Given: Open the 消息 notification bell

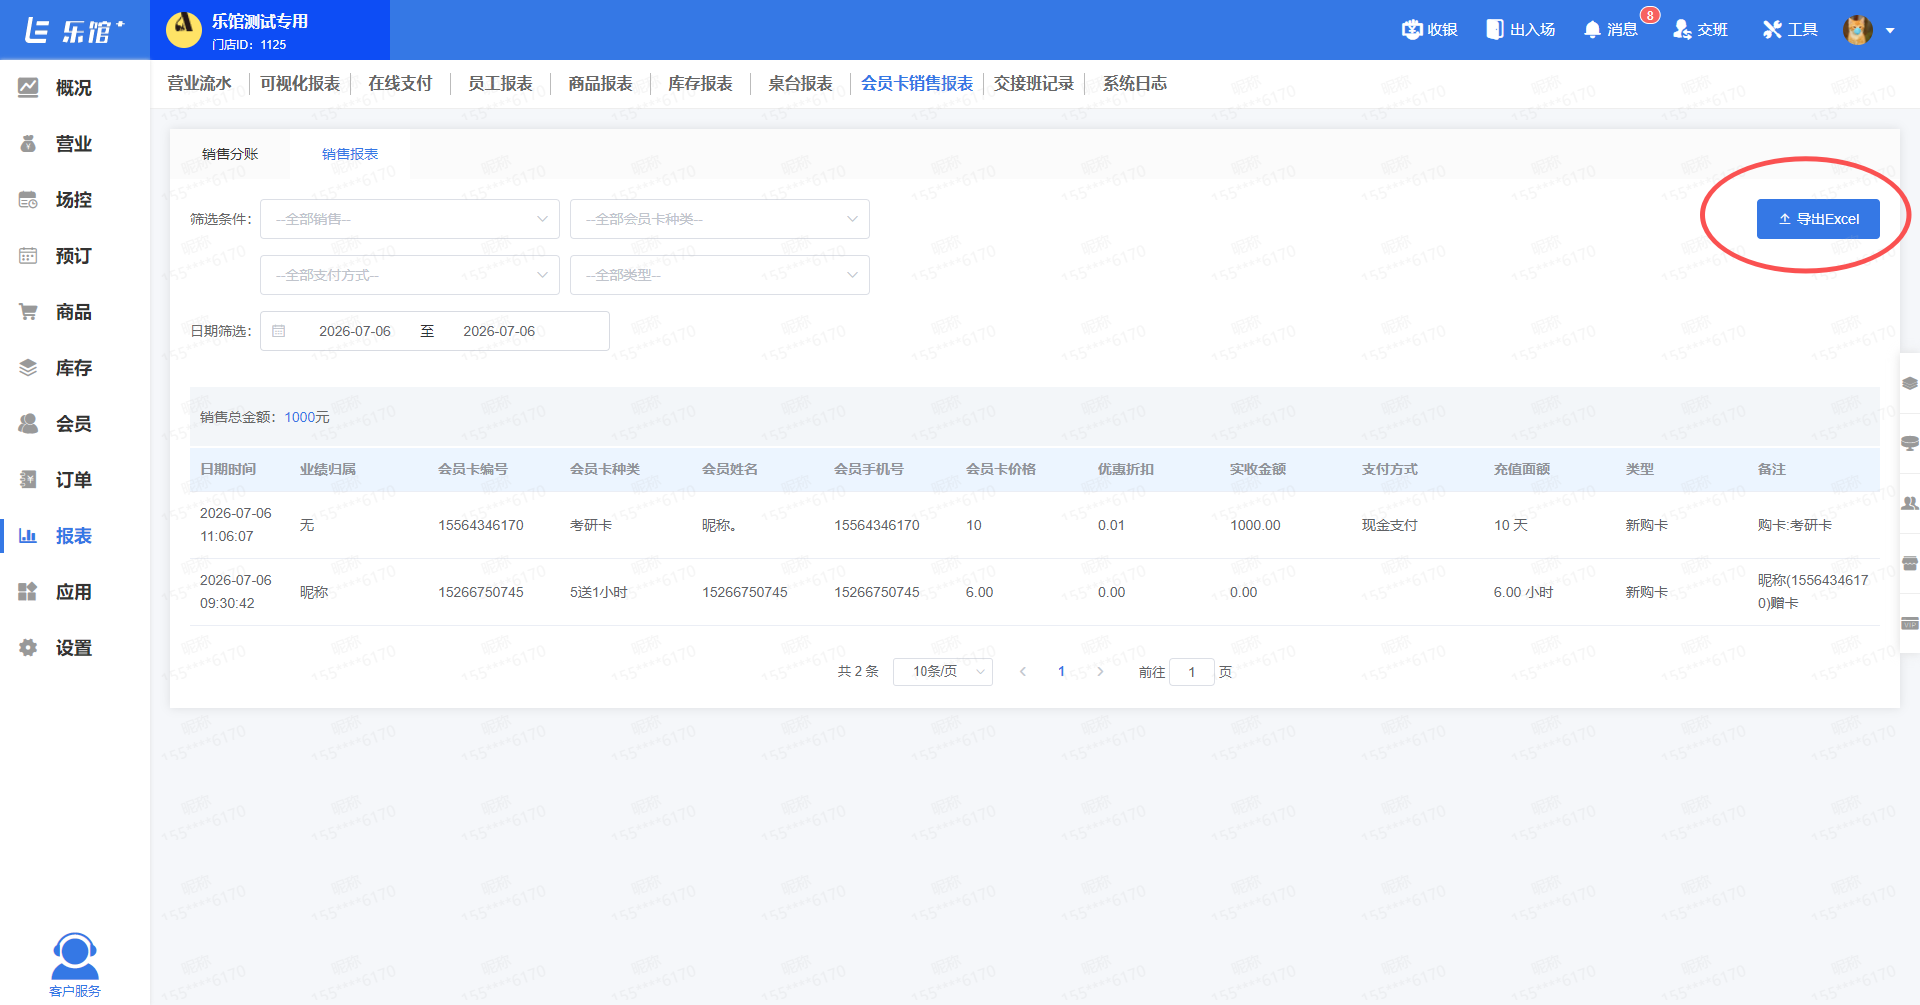Looking at the screenshot, I should tap(1592, 30).
